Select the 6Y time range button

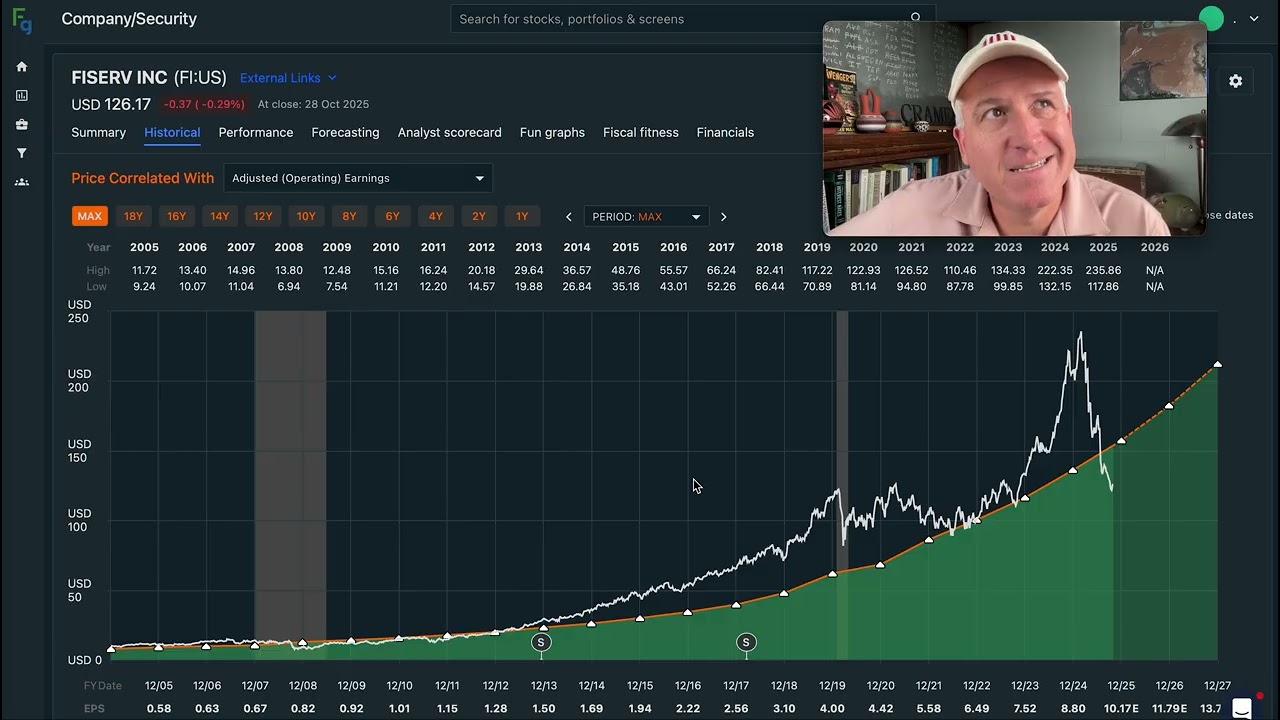[x=392, y=216]
